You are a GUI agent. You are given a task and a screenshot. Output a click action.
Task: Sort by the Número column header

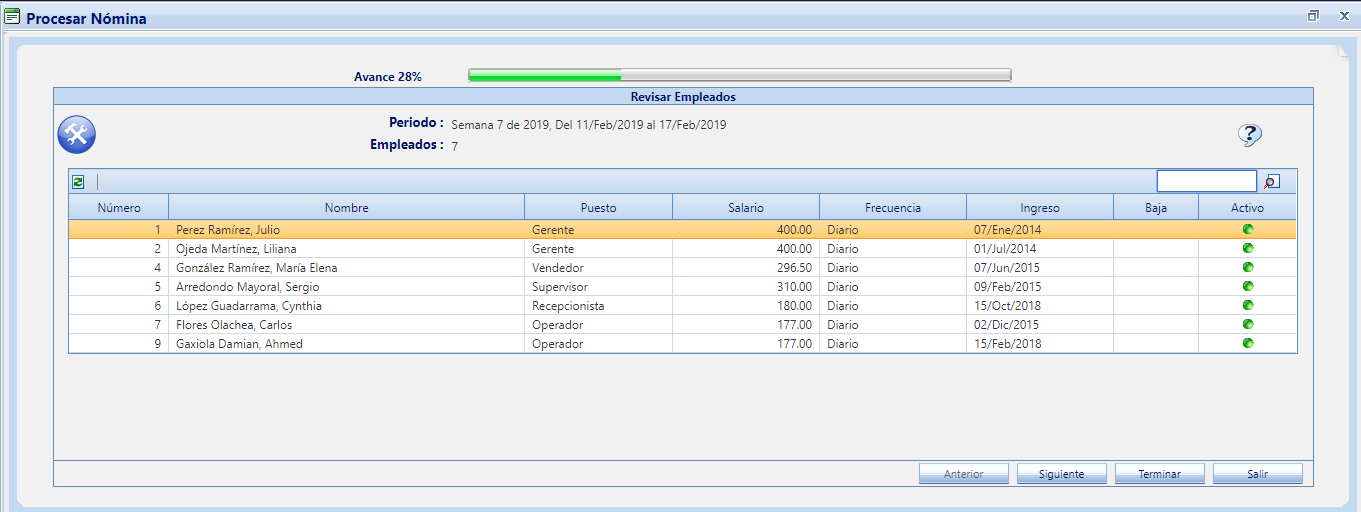pos(119,208)
